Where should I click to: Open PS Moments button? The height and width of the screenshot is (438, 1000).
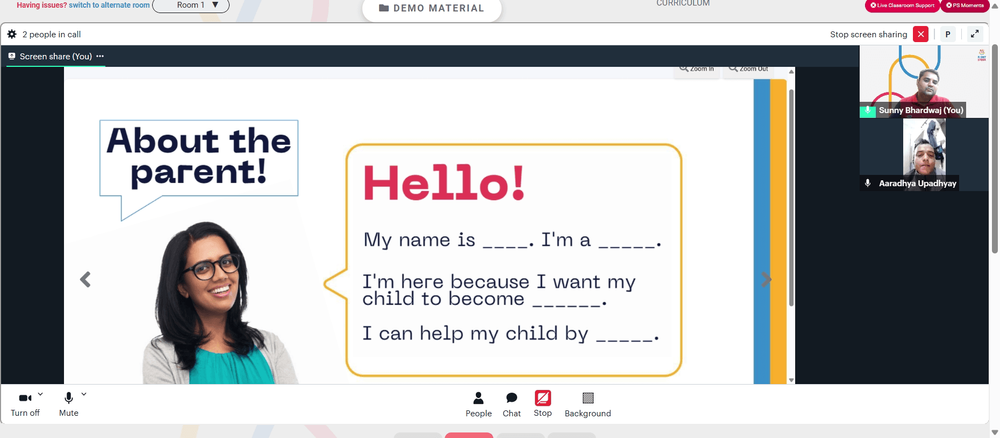[966, 5]
